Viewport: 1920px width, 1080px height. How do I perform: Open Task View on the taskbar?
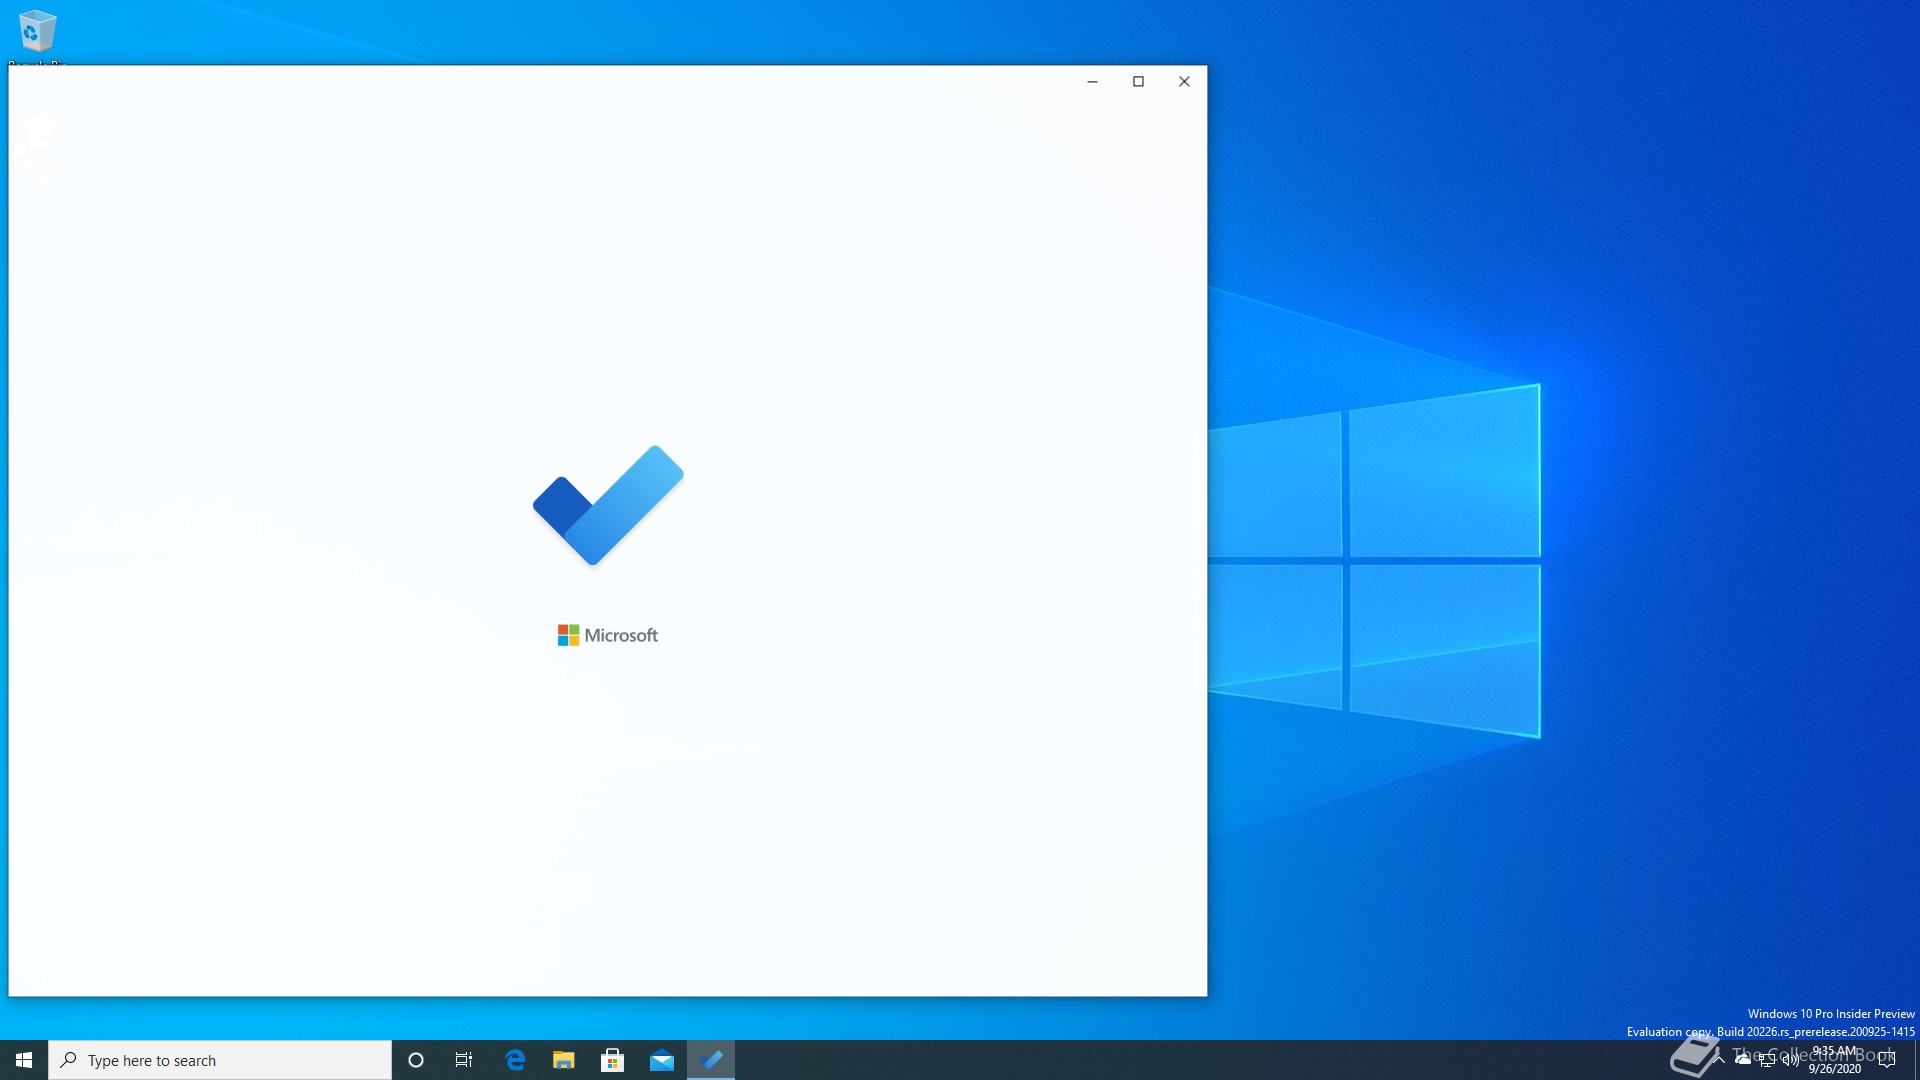[x=464, y=1060]
